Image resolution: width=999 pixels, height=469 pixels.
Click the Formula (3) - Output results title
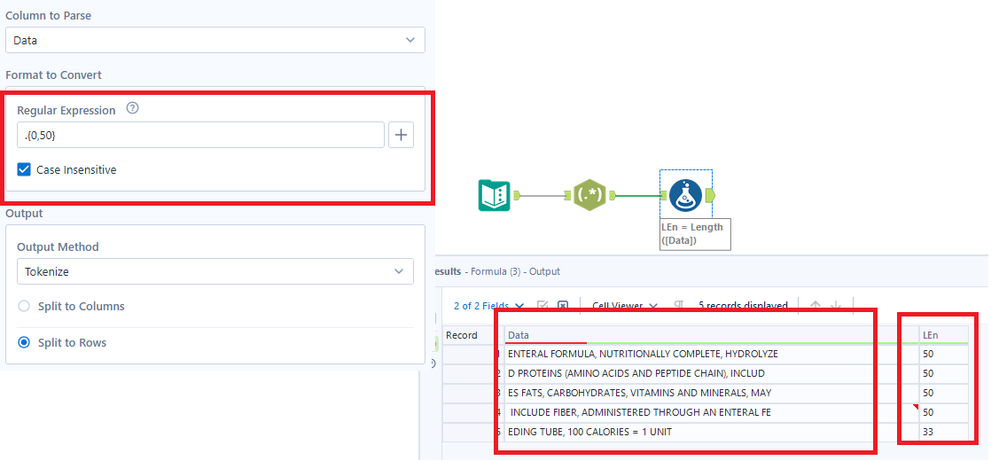pyautogui.click(x=515, y=271)
